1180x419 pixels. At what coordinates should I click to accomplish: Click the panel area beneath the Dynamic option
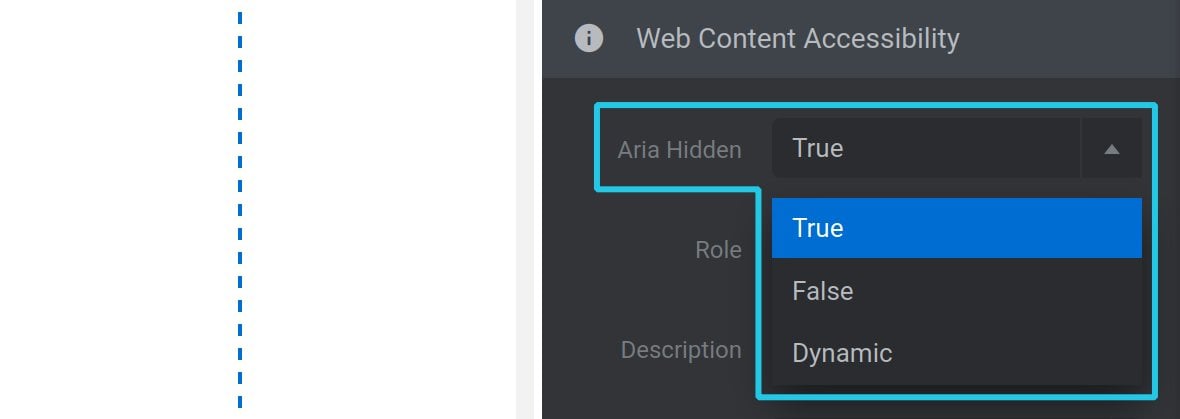pyautogui.click(x=956, y=408)
